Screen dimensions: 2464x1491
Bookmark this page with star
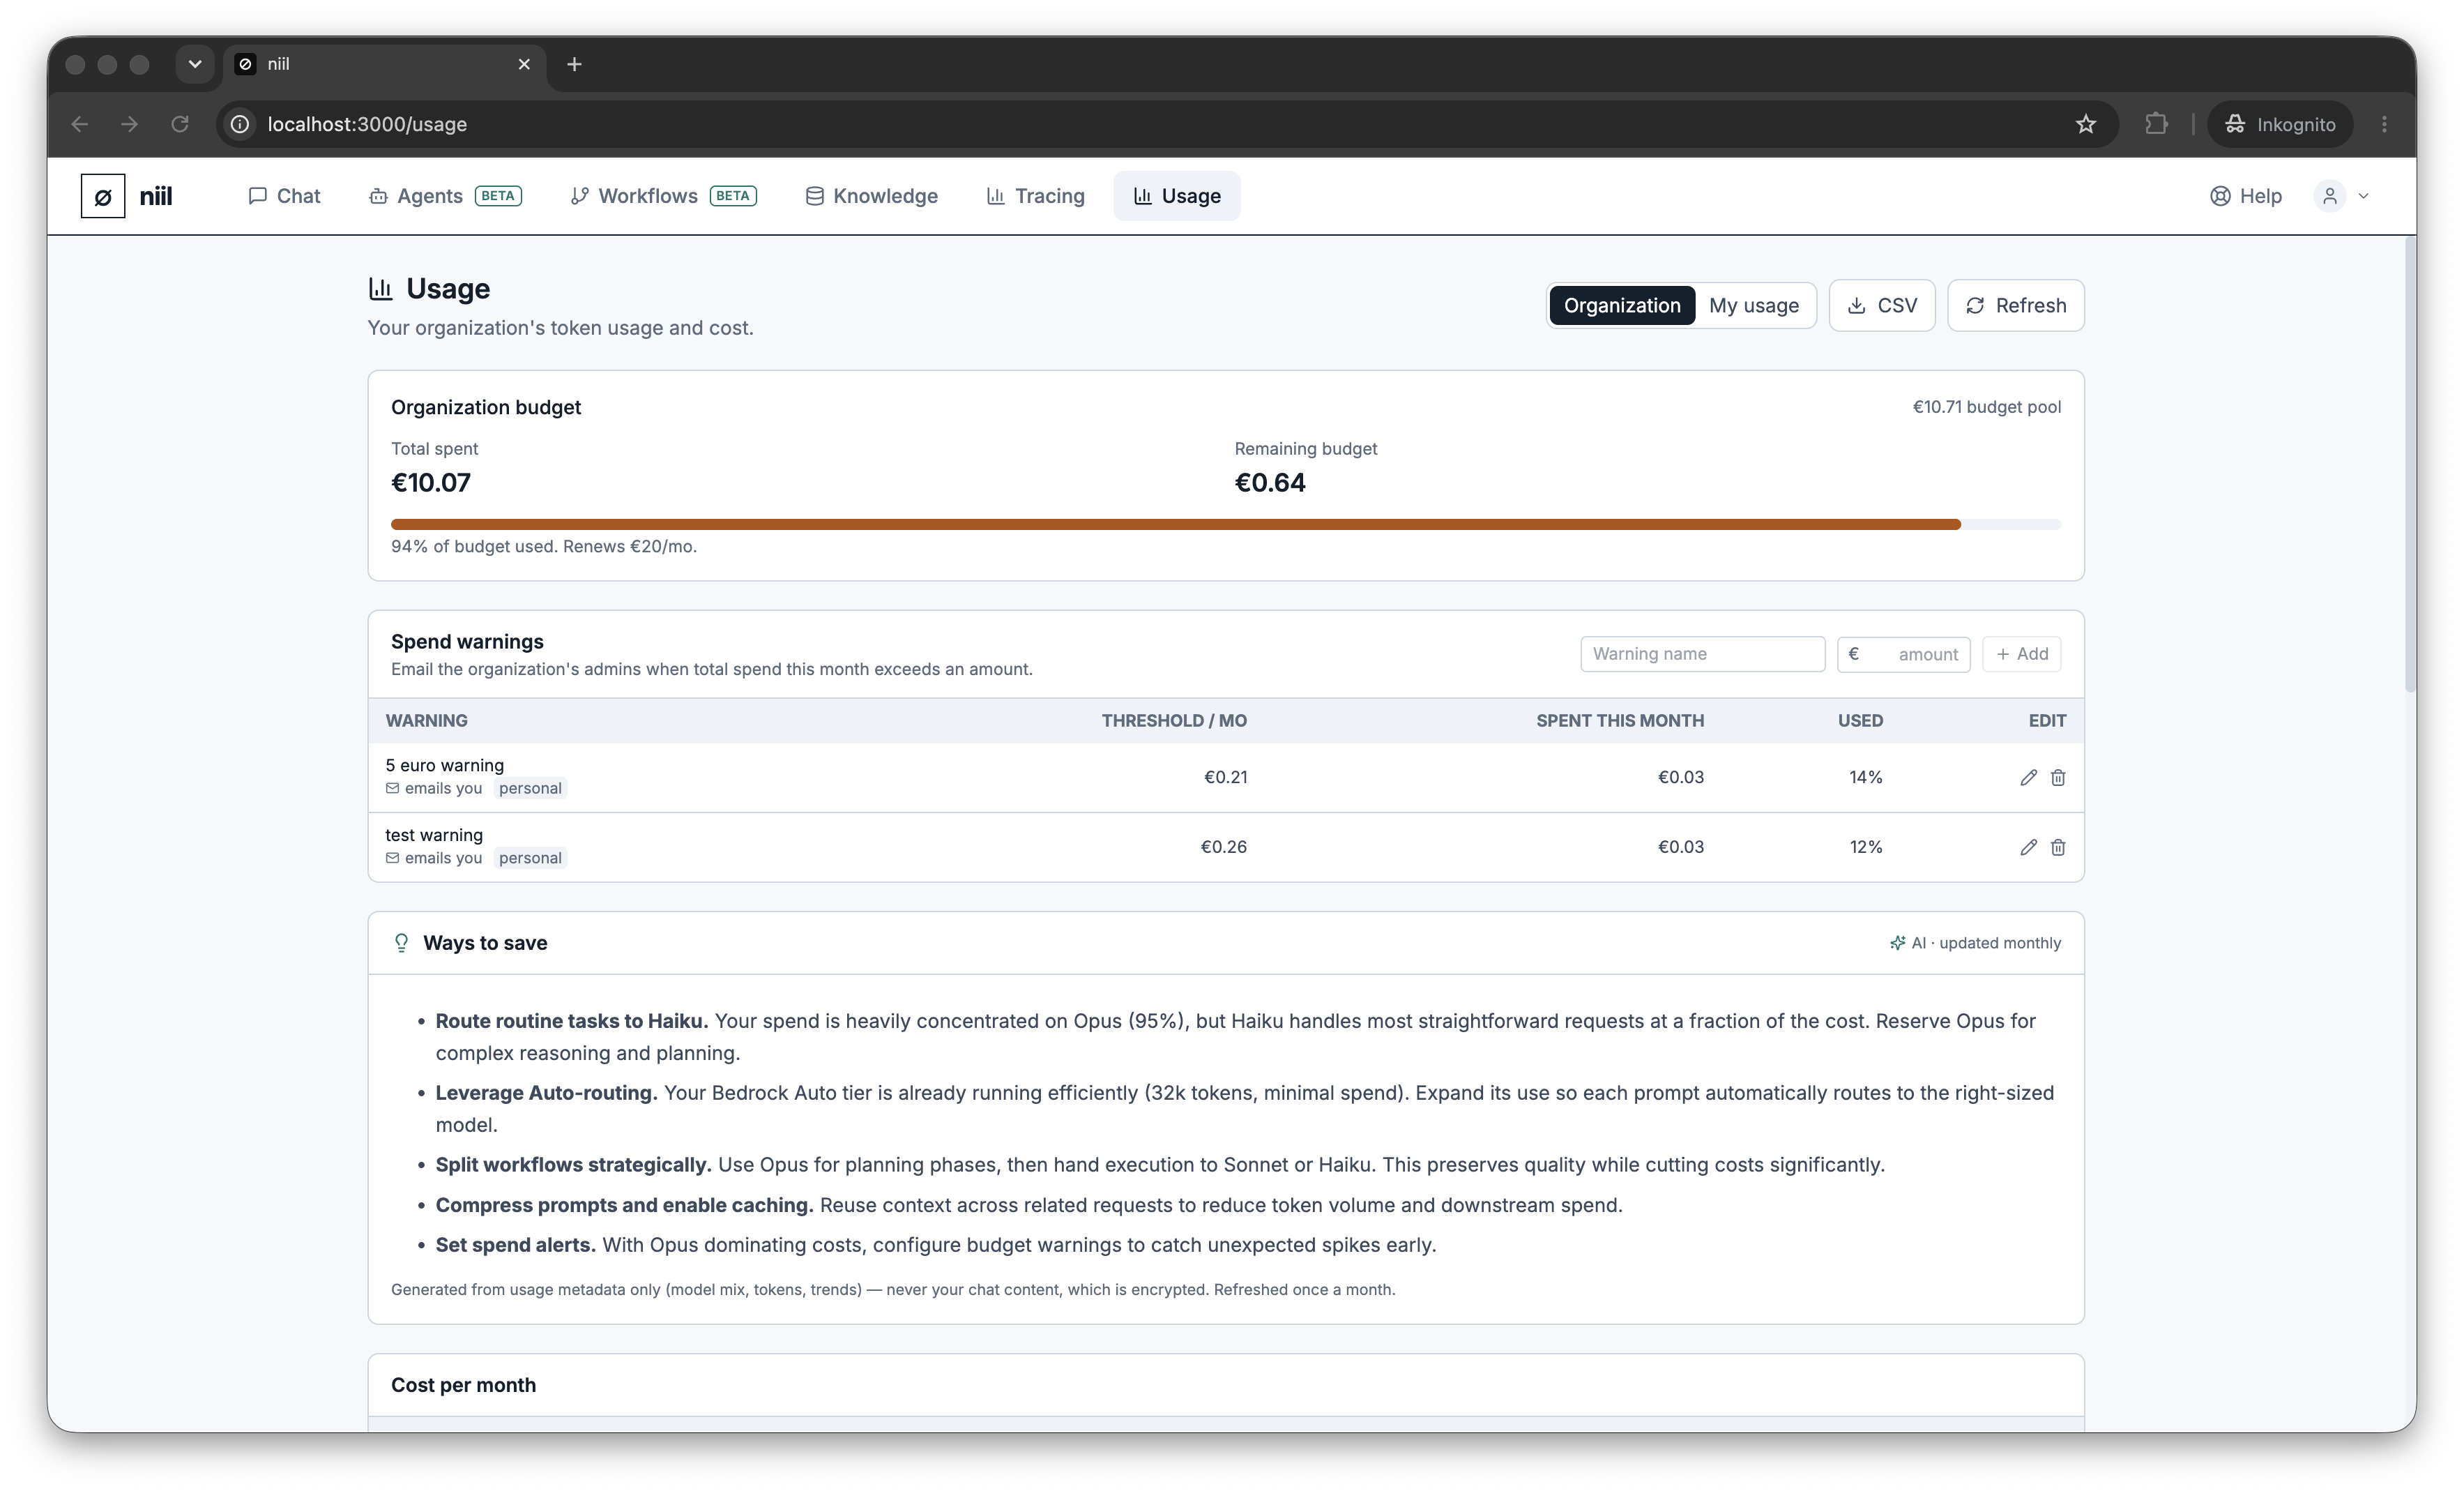click(x=2086, y=124)
